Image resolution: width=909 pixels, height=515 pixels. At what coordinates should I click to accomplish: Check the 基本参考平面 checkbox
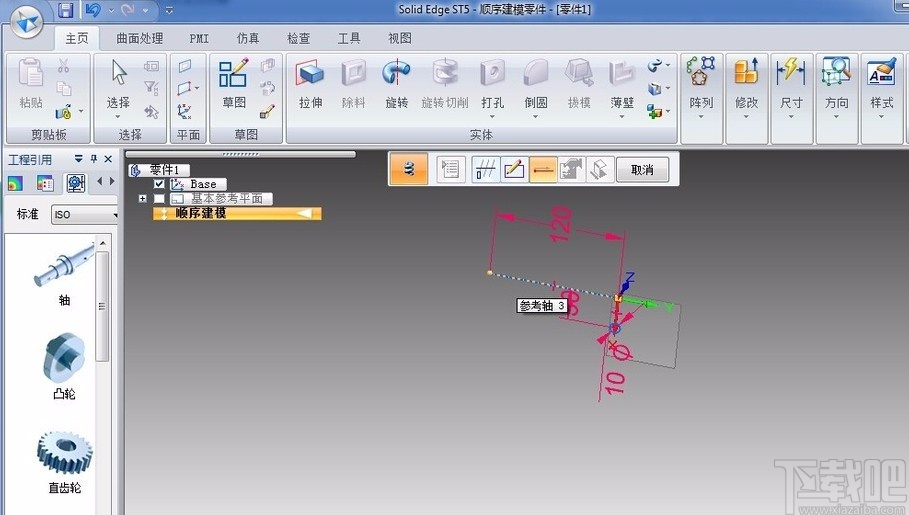coord(159,198)
